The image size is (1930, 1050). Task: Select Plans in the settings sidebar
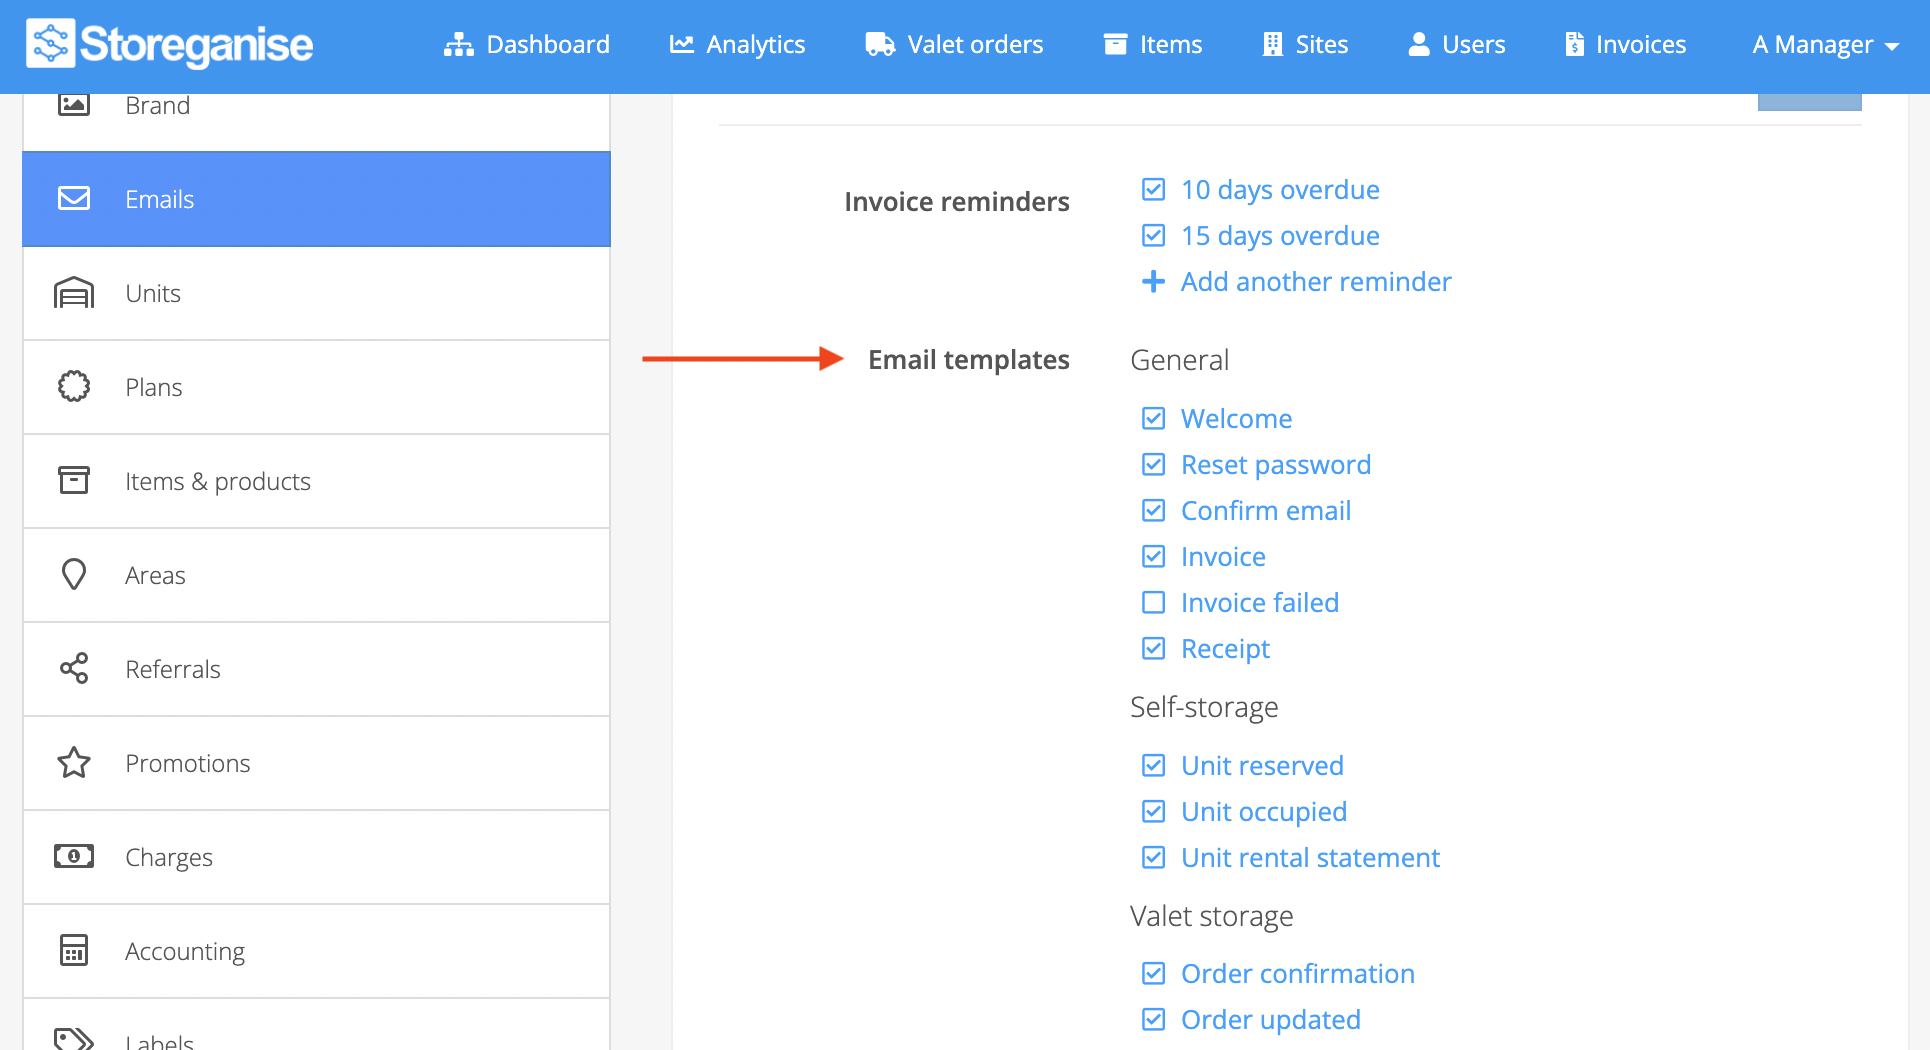(x=316, y=387)
